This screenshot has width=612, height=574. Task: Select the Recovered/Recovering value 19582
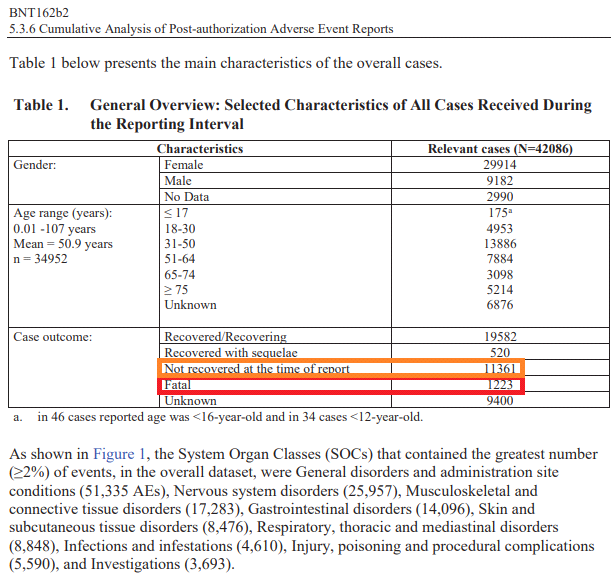pyautogui.click(x=500, y=337)
